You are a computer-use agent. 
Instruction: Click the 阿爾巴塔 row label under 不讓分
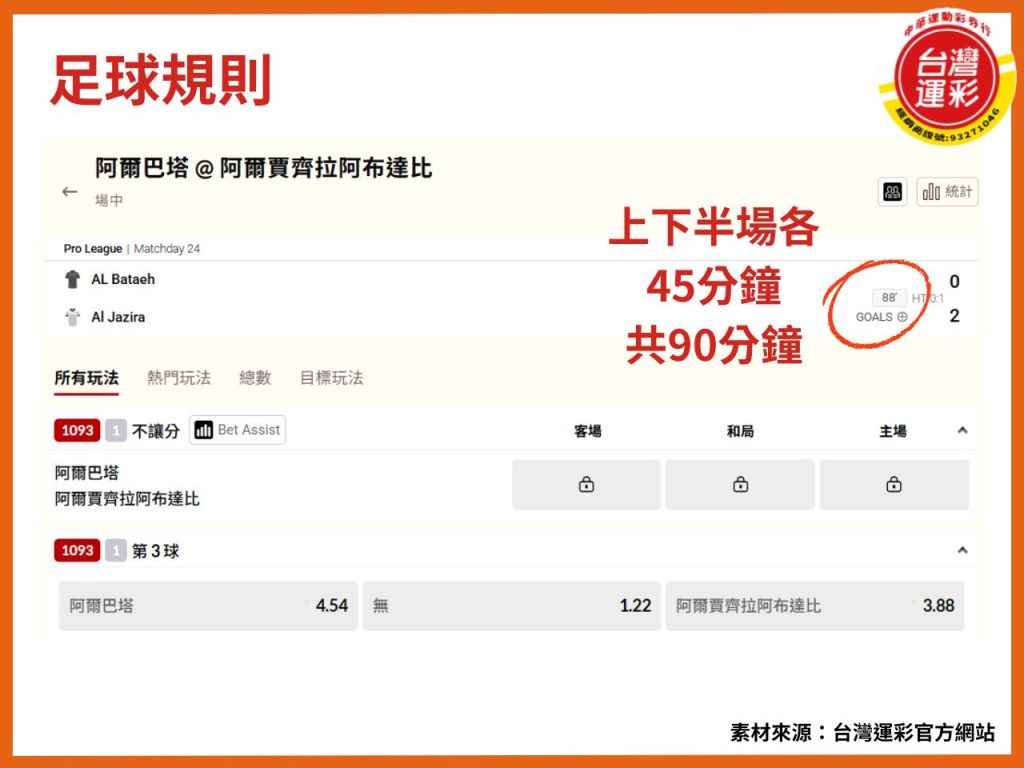(x=87, y=473)
